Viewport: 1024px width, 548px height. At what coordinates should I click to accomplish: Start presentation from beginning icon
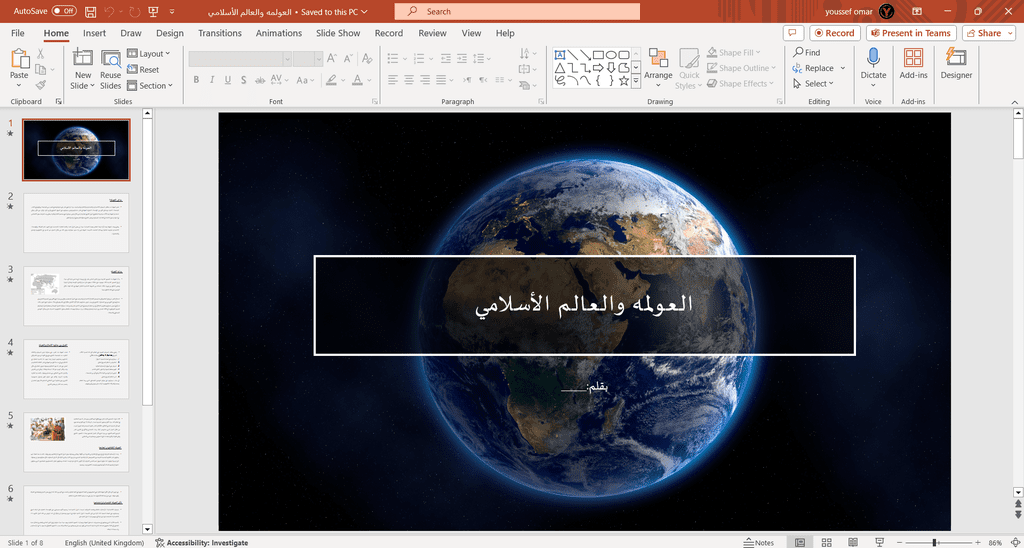(x=153, y=12)
